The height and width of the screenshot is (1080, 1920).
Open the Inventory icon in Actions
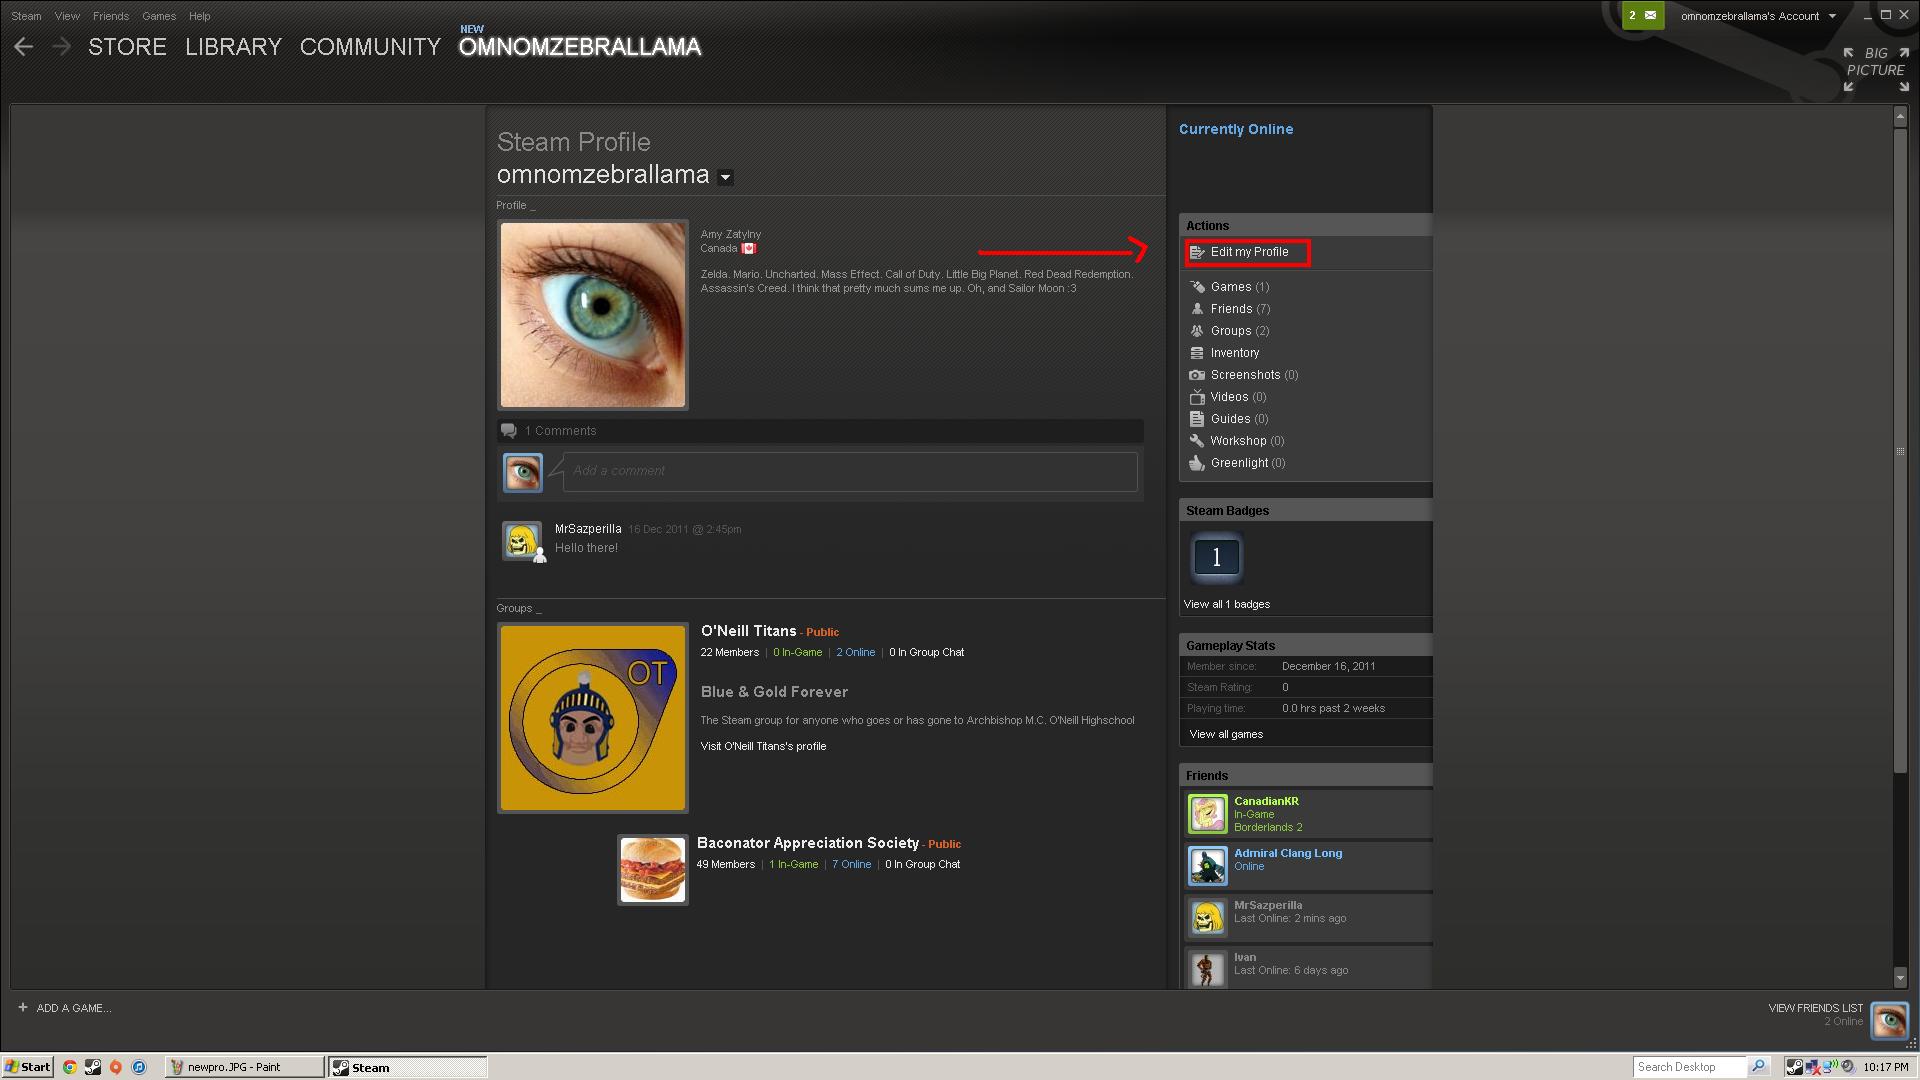point(1197,353)
